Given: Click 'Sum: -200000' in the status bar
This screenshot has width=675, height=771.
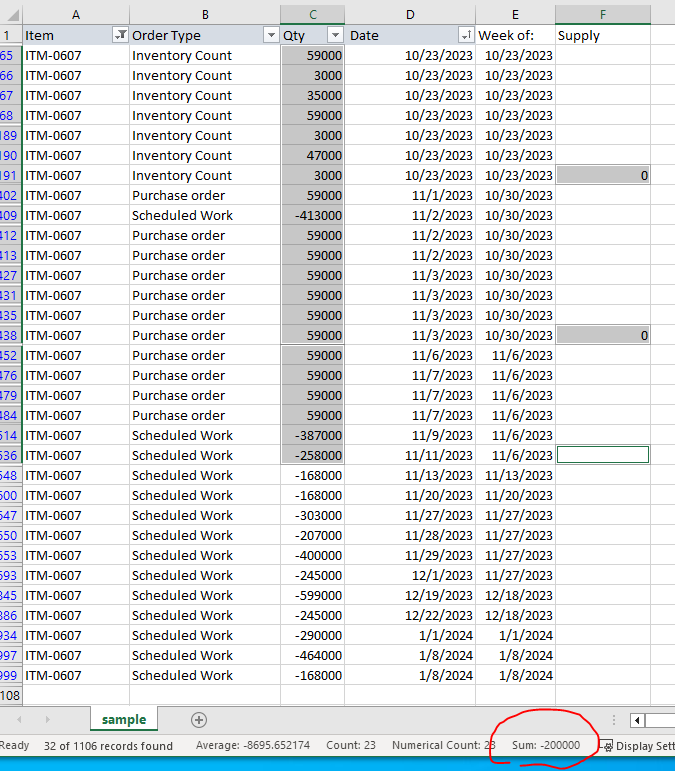Looking at the screenshot, I should (546, 745).
